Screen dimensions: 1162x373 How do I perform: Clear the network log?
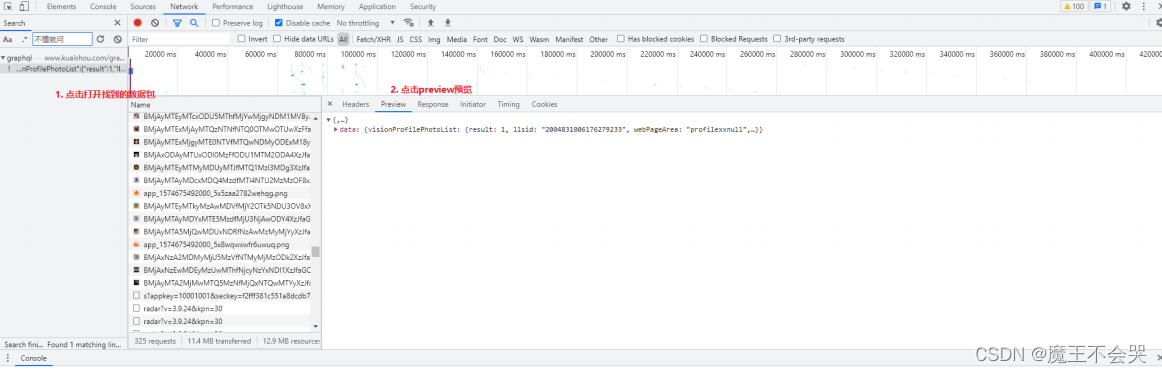click(x=155, y=23)
